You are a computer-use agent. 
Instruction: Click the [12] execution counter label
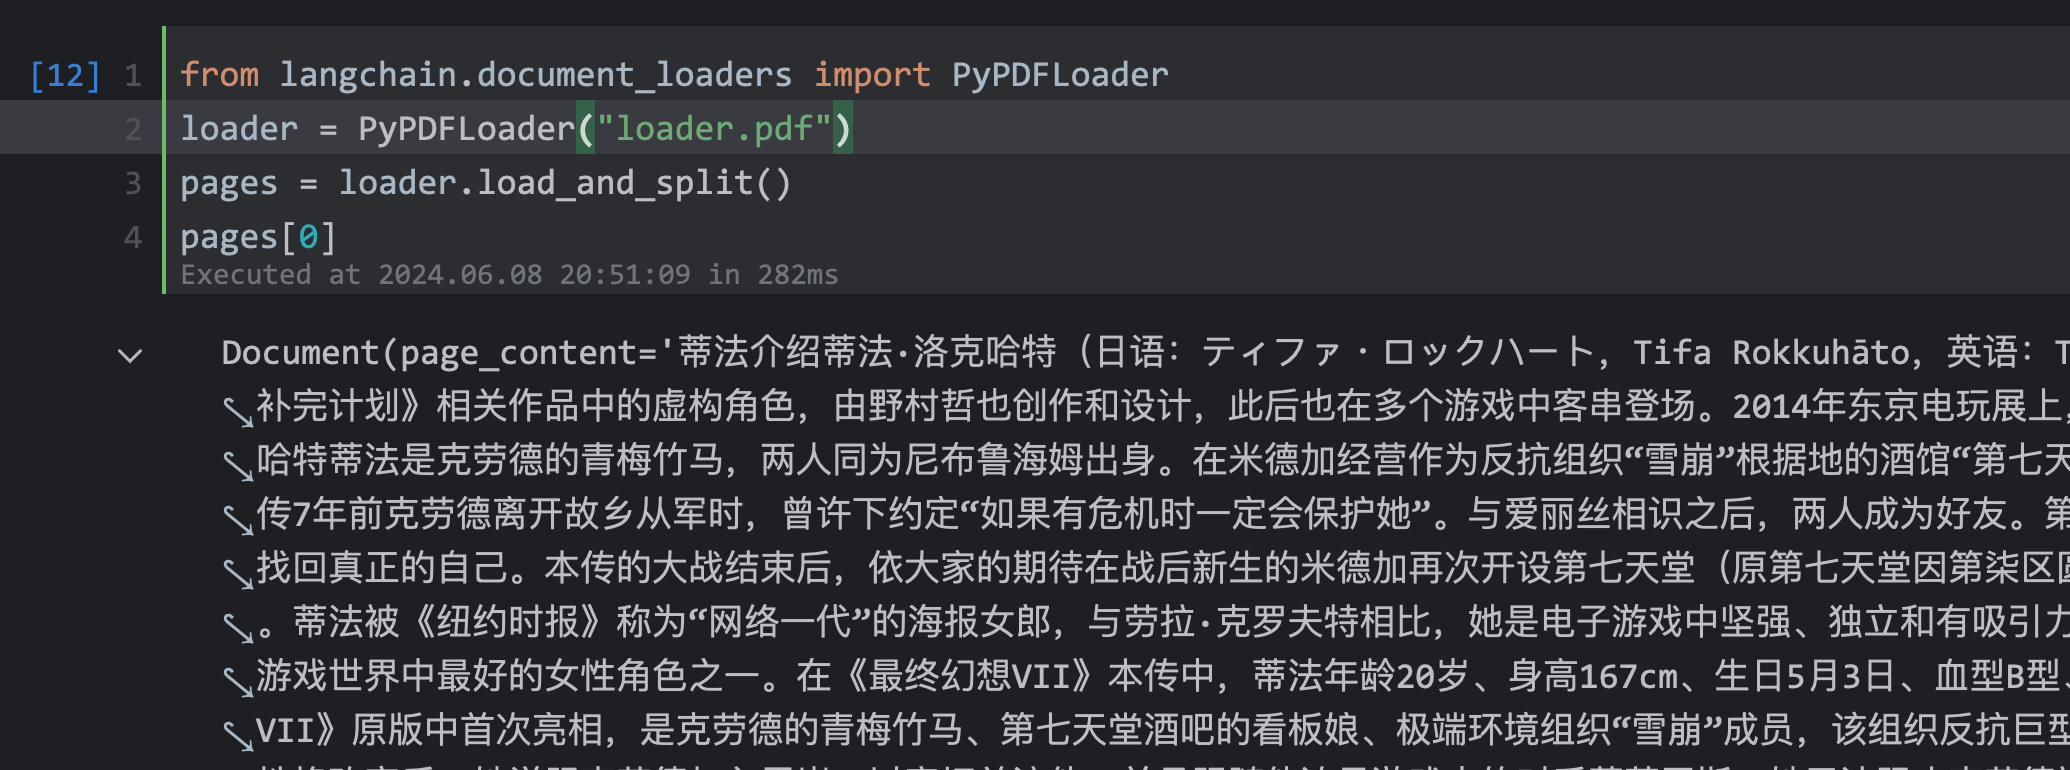(65, 76)
